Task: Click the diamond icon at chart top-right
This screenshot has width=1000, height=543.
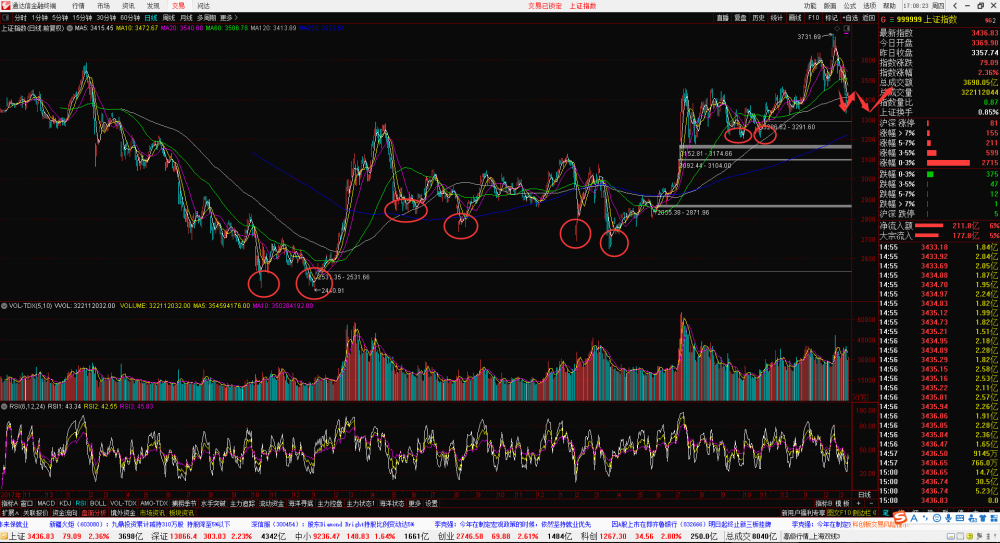Action: (x=837, y=29)
